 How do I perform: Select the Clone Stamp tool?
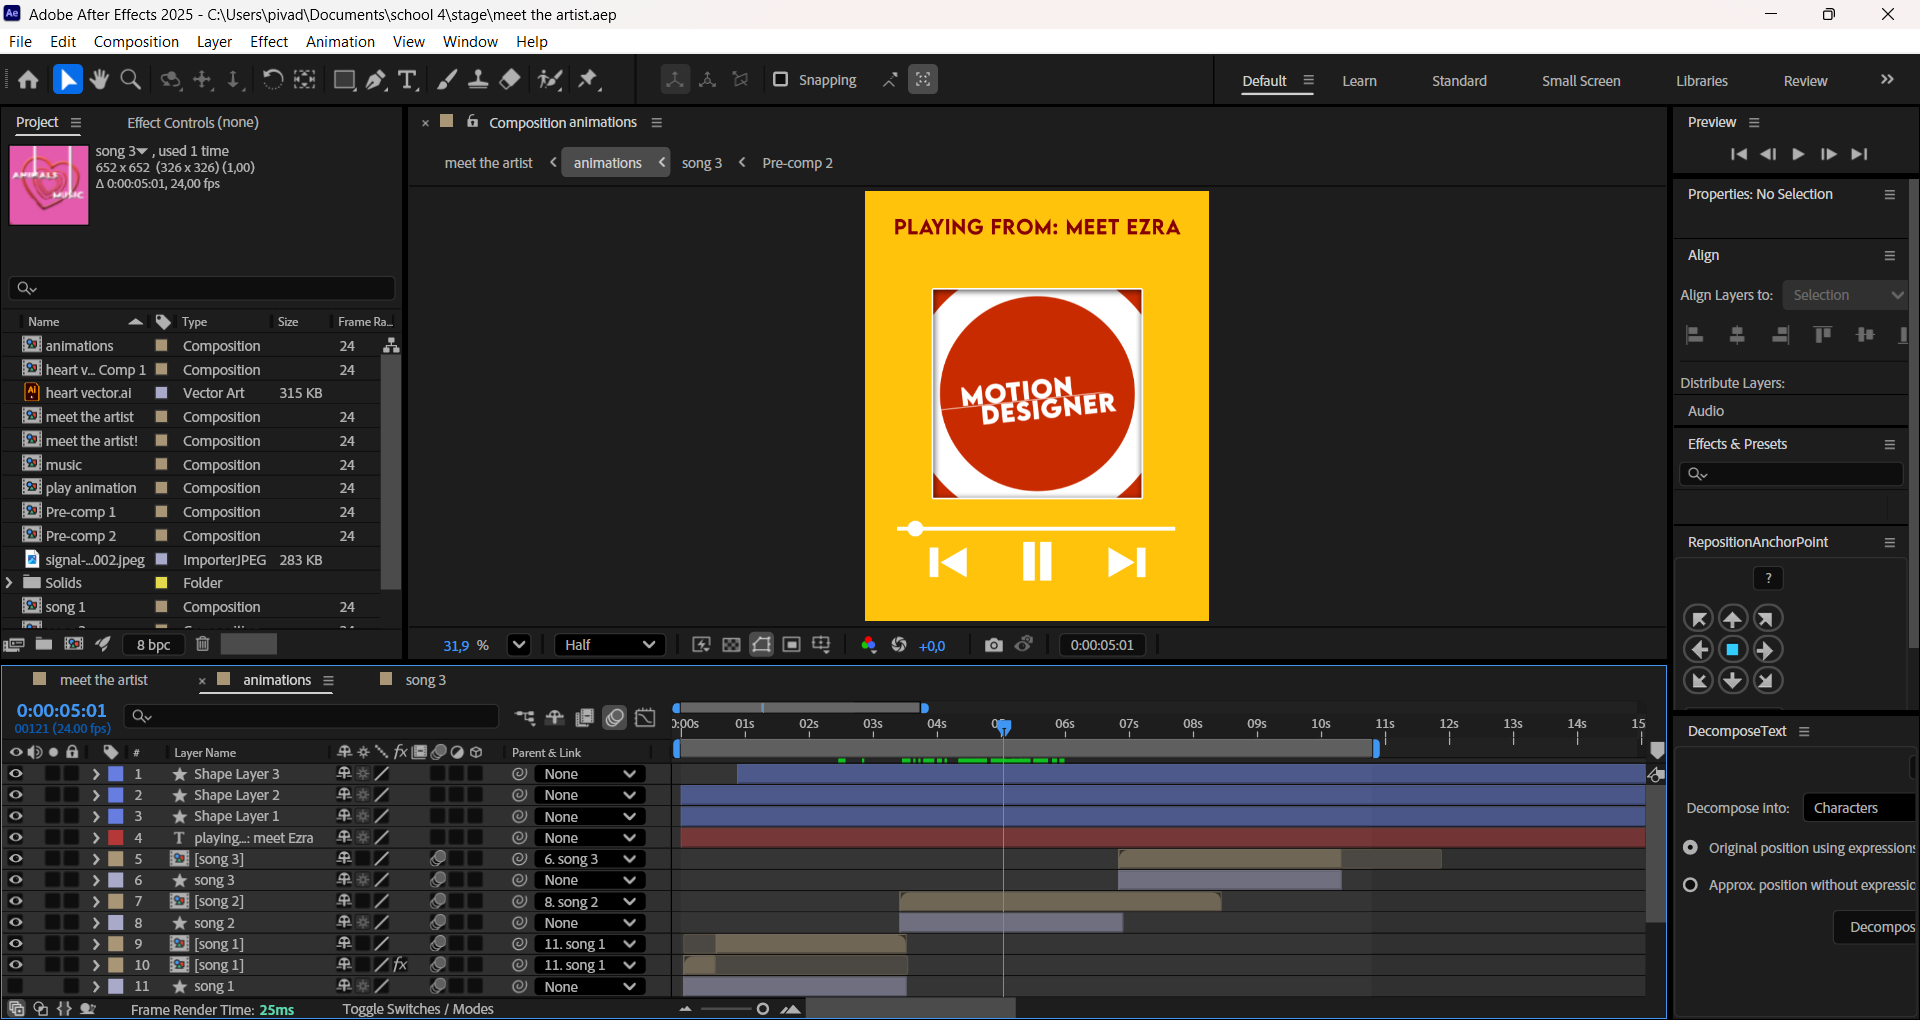478,80
